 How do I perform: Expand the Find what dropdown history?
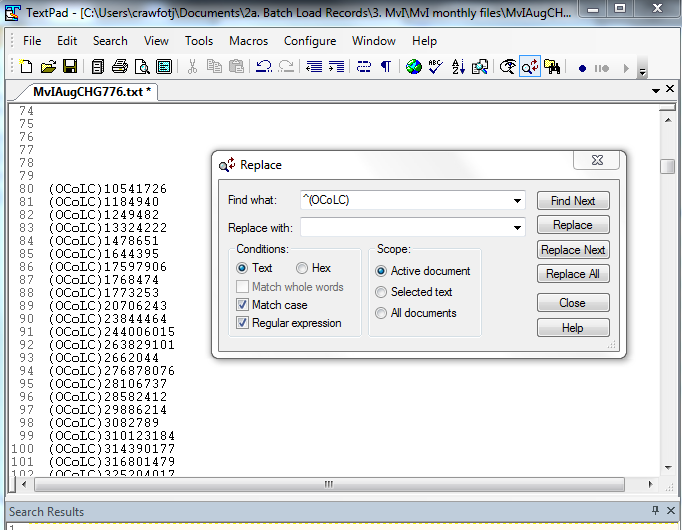517,200
